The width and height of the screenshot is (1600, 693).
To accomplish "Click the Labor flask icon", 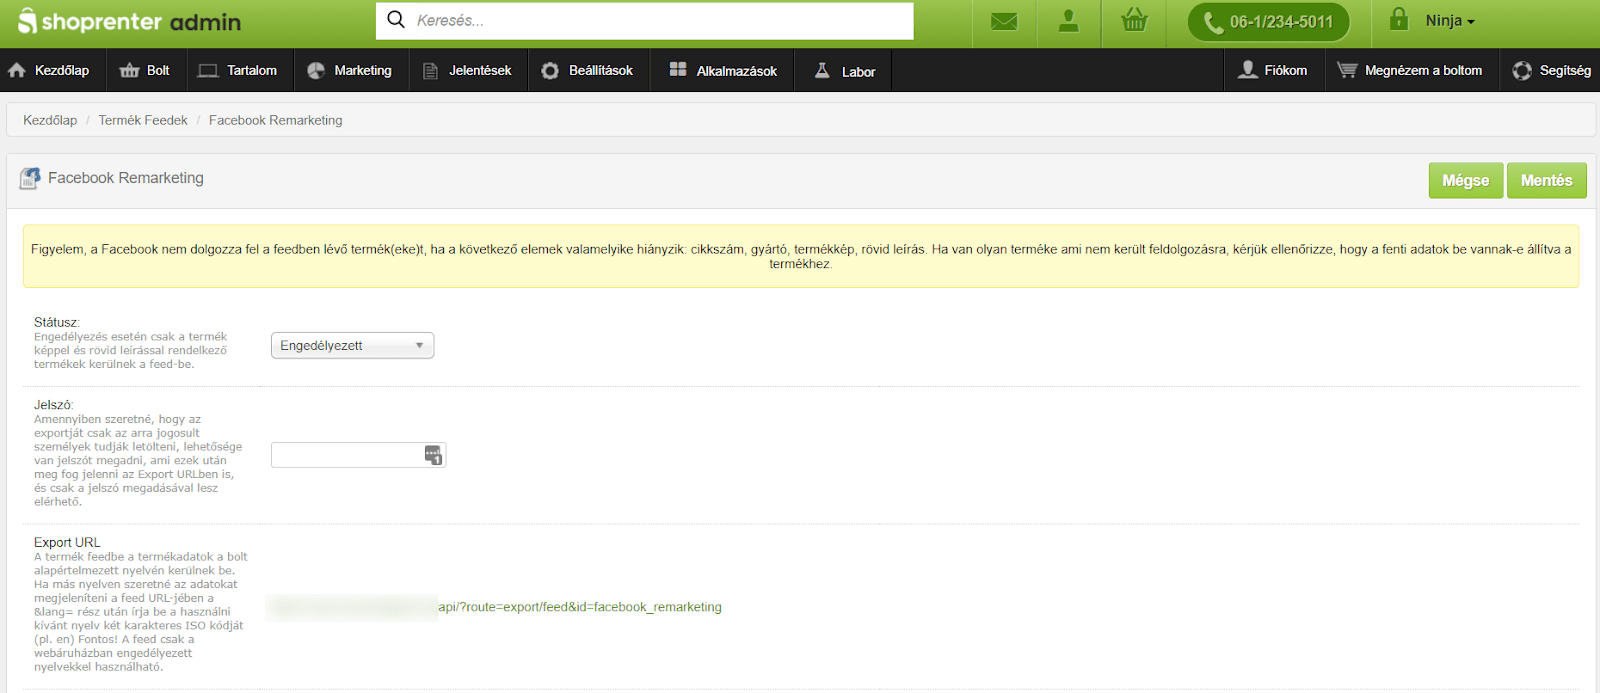I will 822,70.
